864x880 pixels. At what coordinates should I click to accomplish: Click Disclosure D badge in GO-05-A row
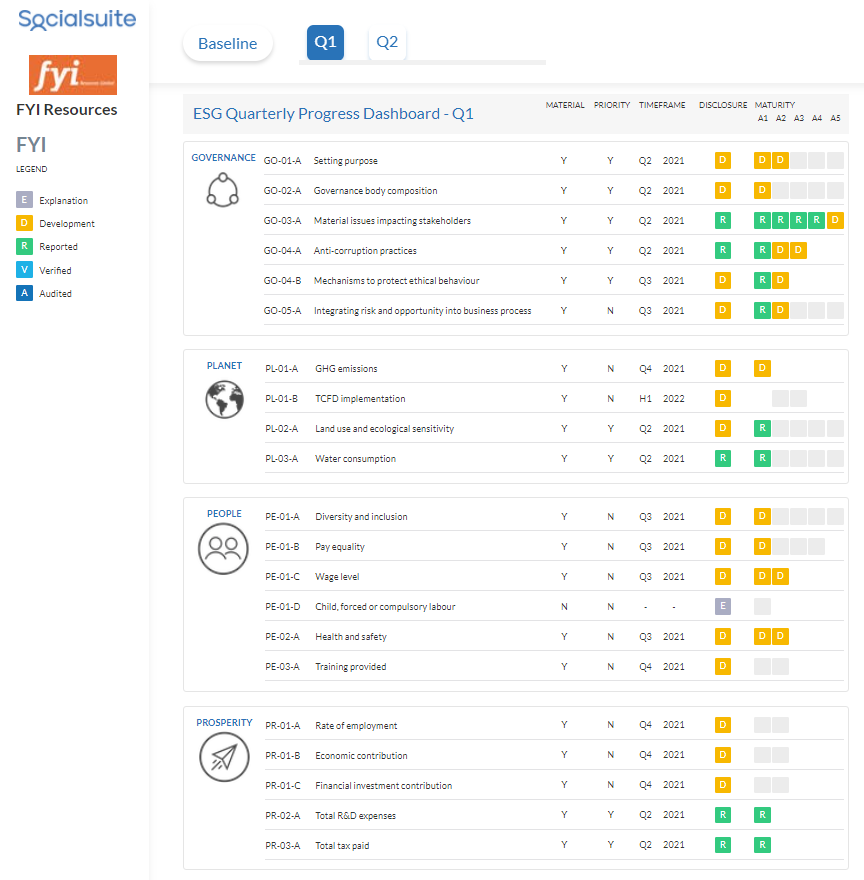click(x=723, y=310)
